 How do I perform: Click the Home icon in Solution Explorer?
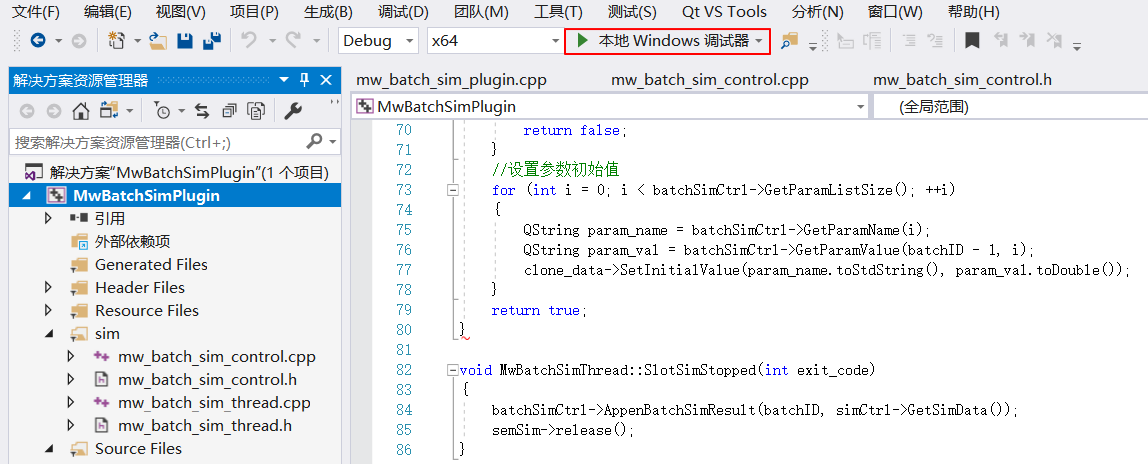81,111
